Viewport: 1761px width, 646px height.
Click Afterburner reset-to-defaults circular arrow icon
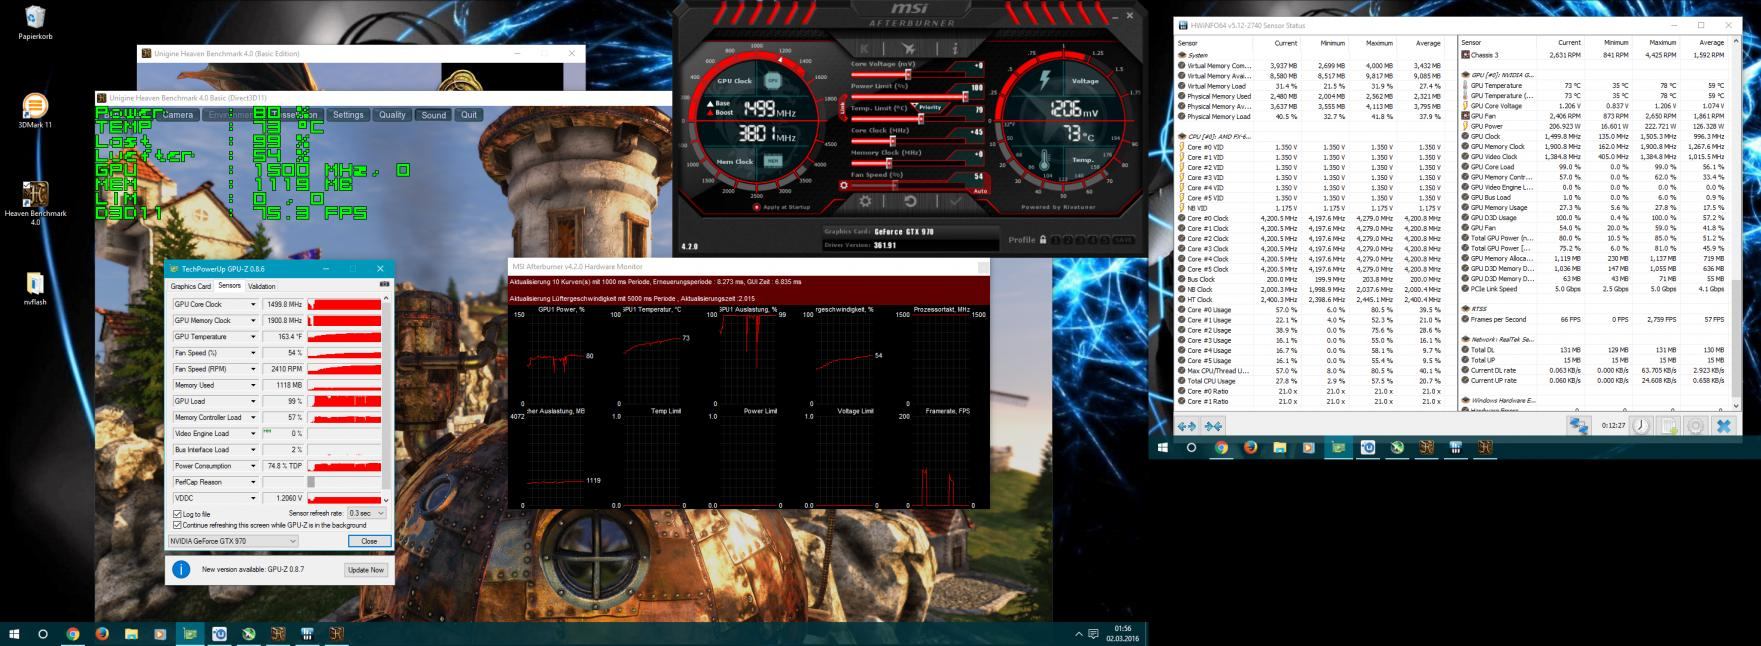pyautogui.click(x=910, y=201)
